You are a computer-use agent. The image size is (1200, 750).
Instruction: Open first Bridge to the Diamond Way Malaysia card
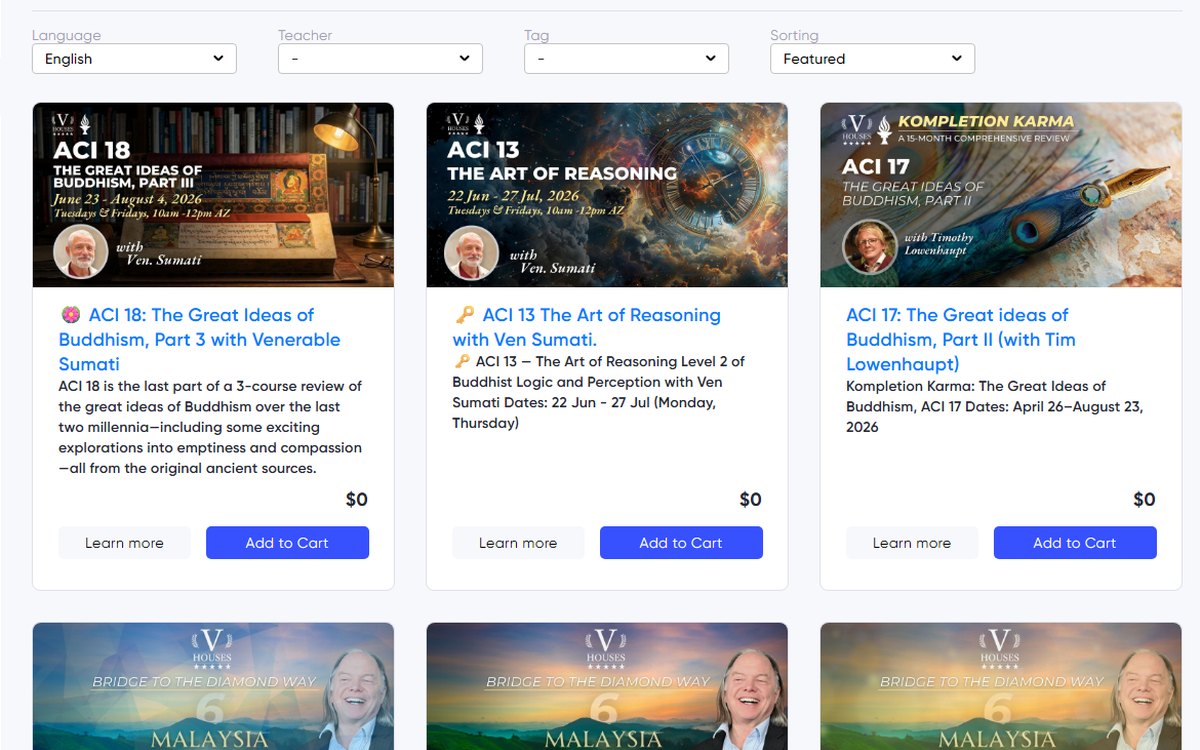[x=213, y=686]
